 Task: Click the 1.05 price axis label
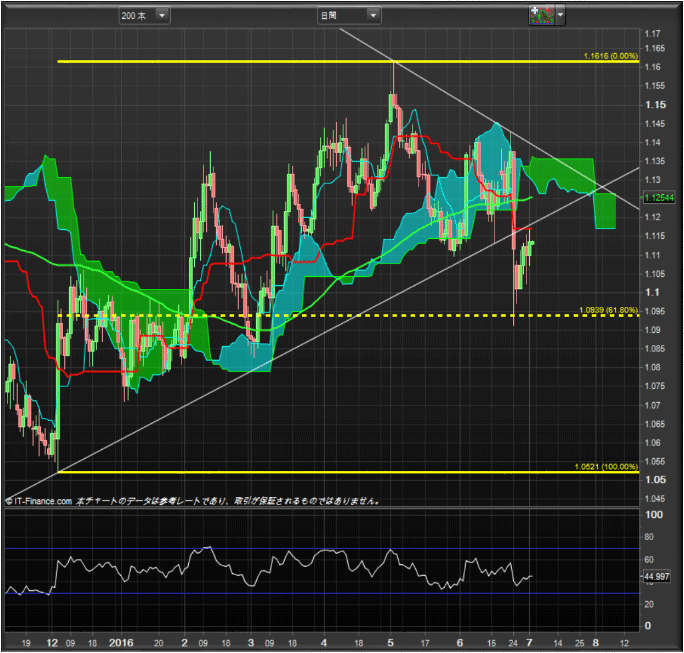point(656,479)
